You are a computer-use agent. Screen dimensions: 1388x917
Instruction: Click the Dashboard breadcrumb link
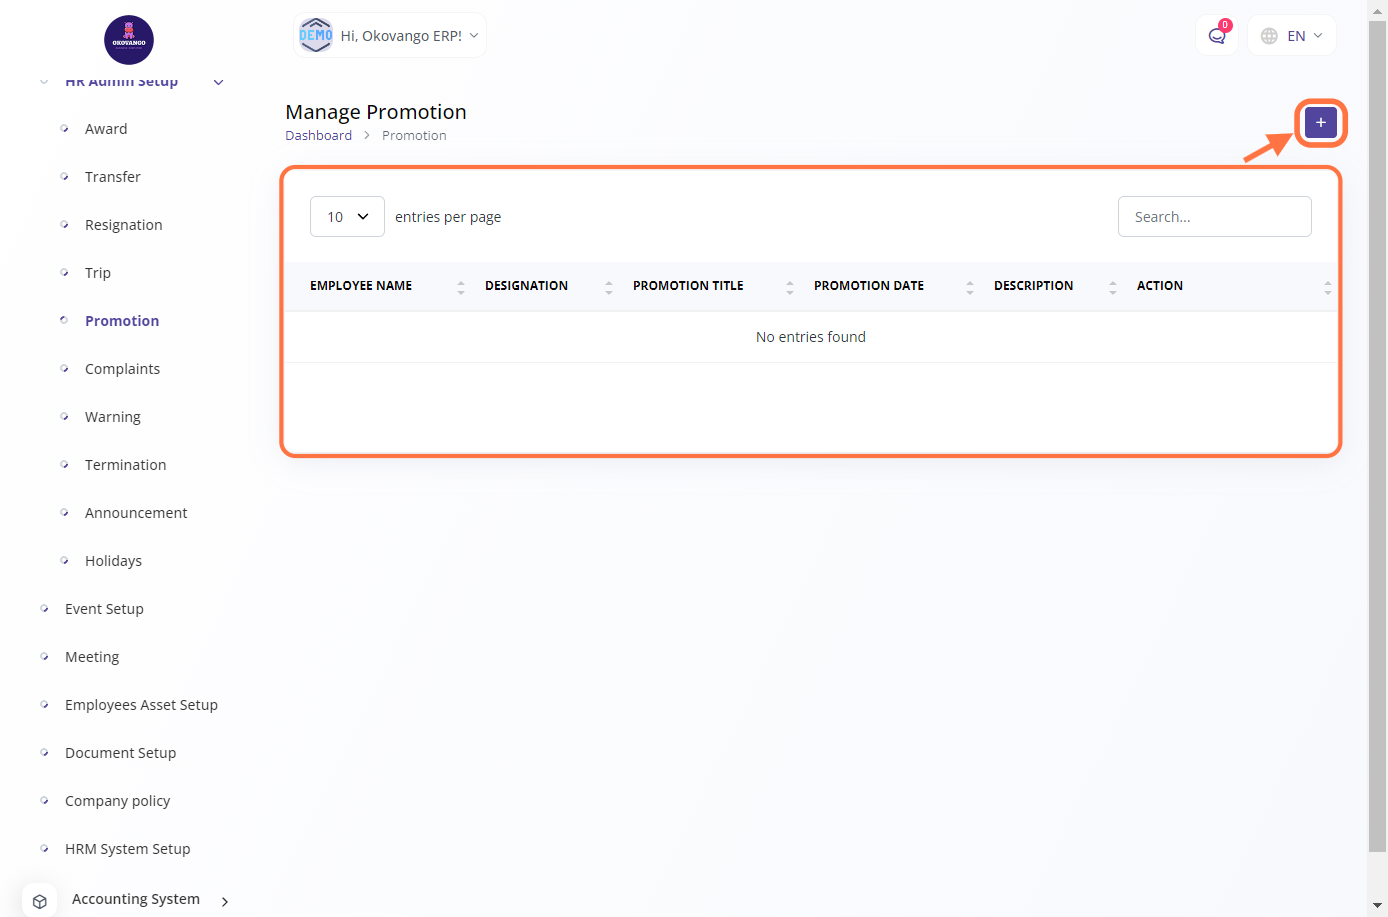tap(318, 136)
